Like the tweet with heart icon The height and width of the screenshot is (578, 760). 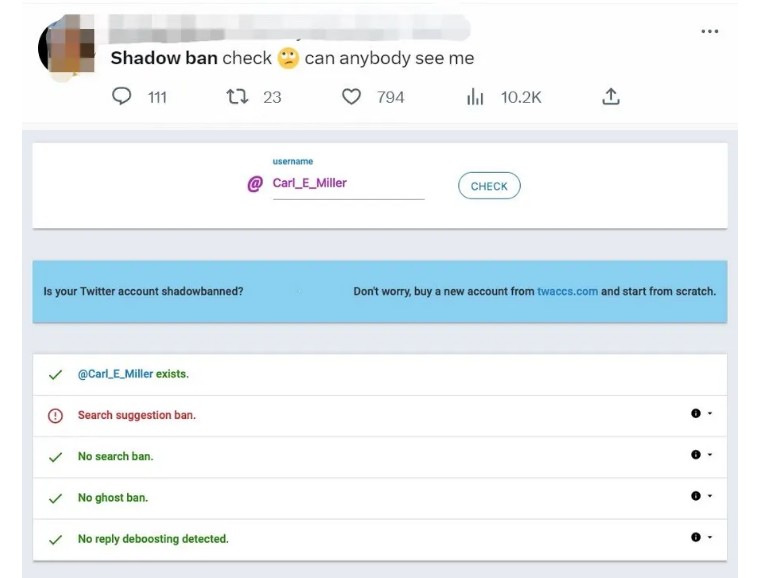(351, 96)
